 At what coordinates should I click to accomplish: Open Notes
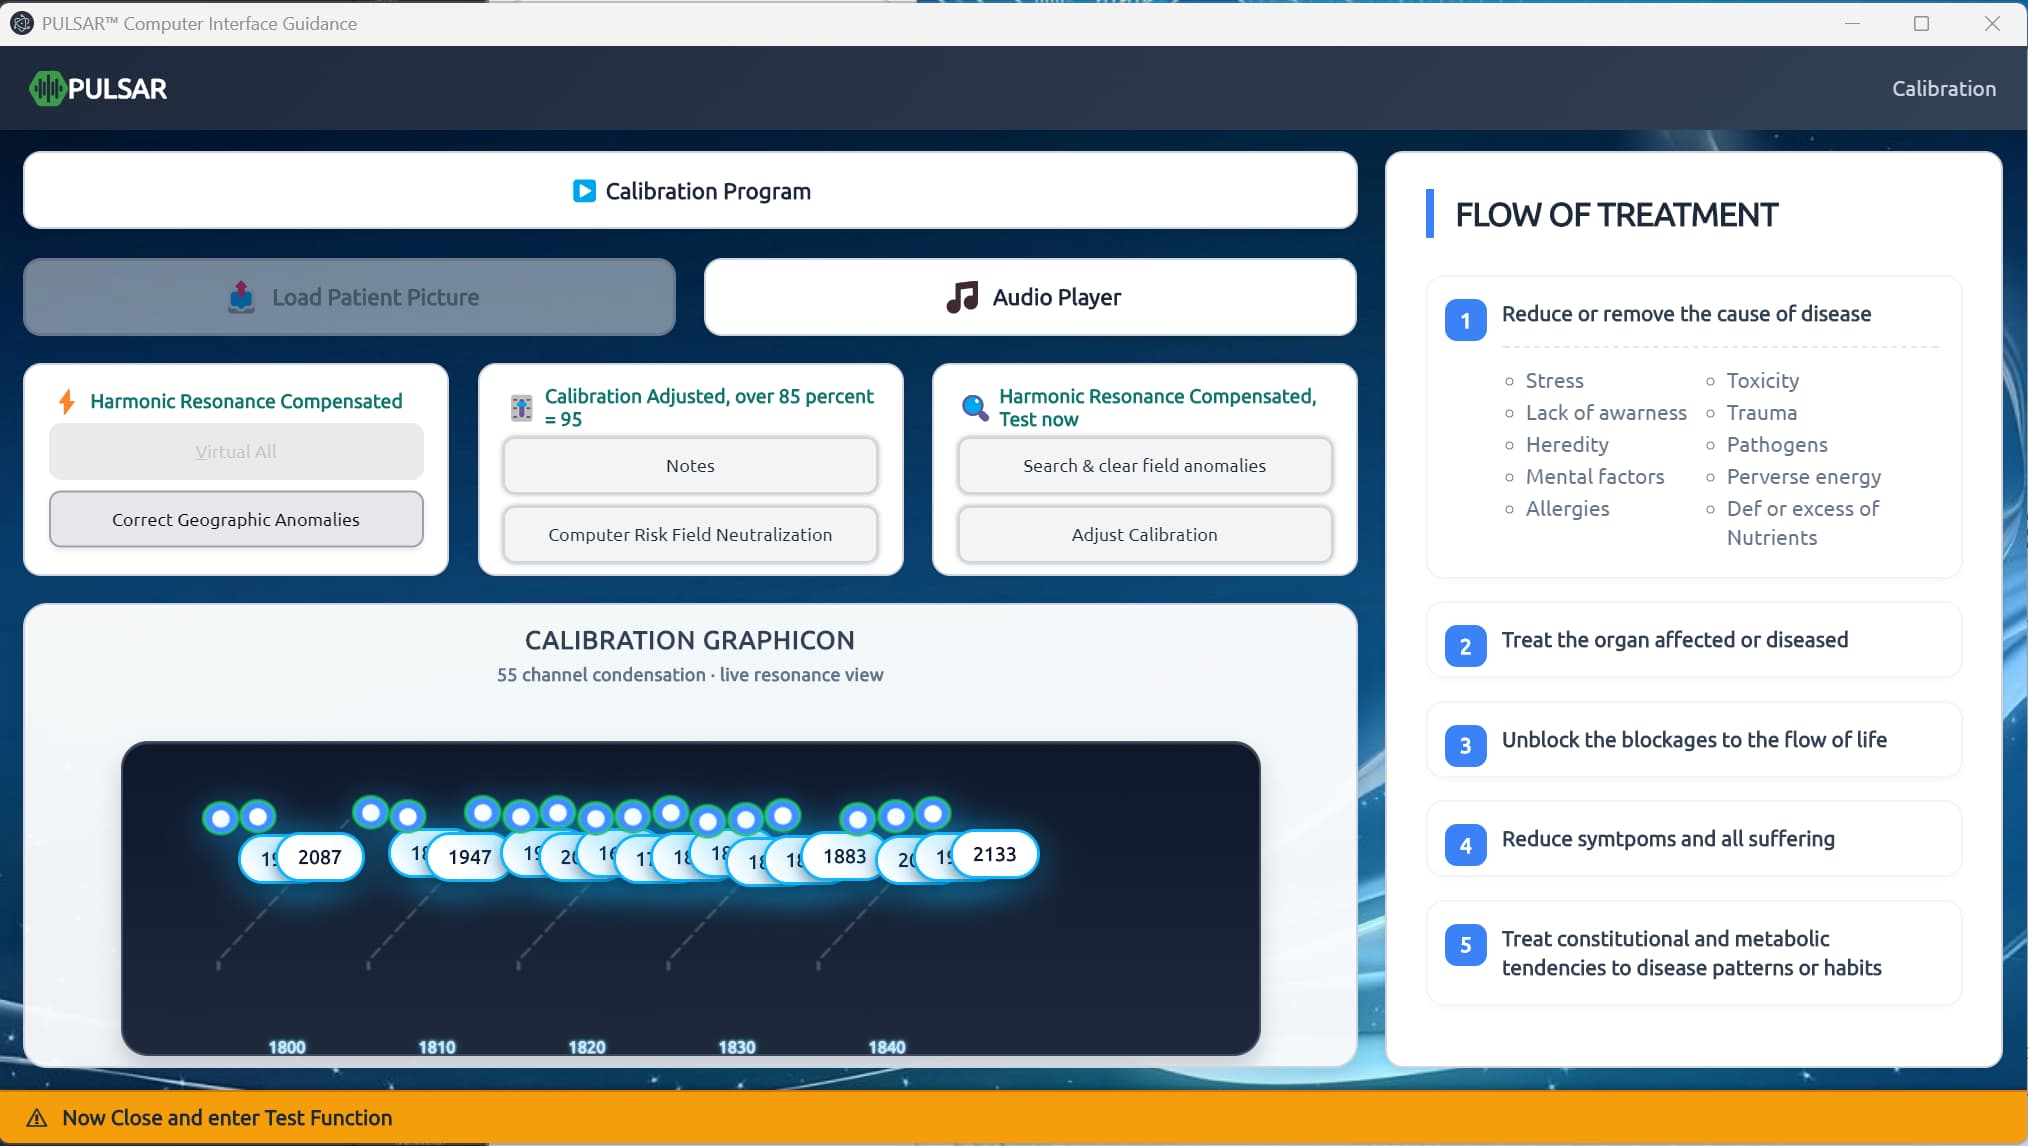pyautogui.click(x=690, y=465)
